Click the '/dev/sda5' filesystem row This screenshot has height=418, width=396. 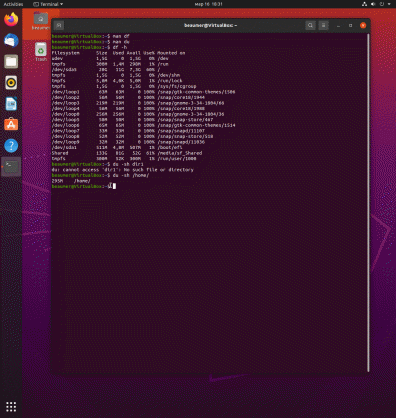point(106,70)
